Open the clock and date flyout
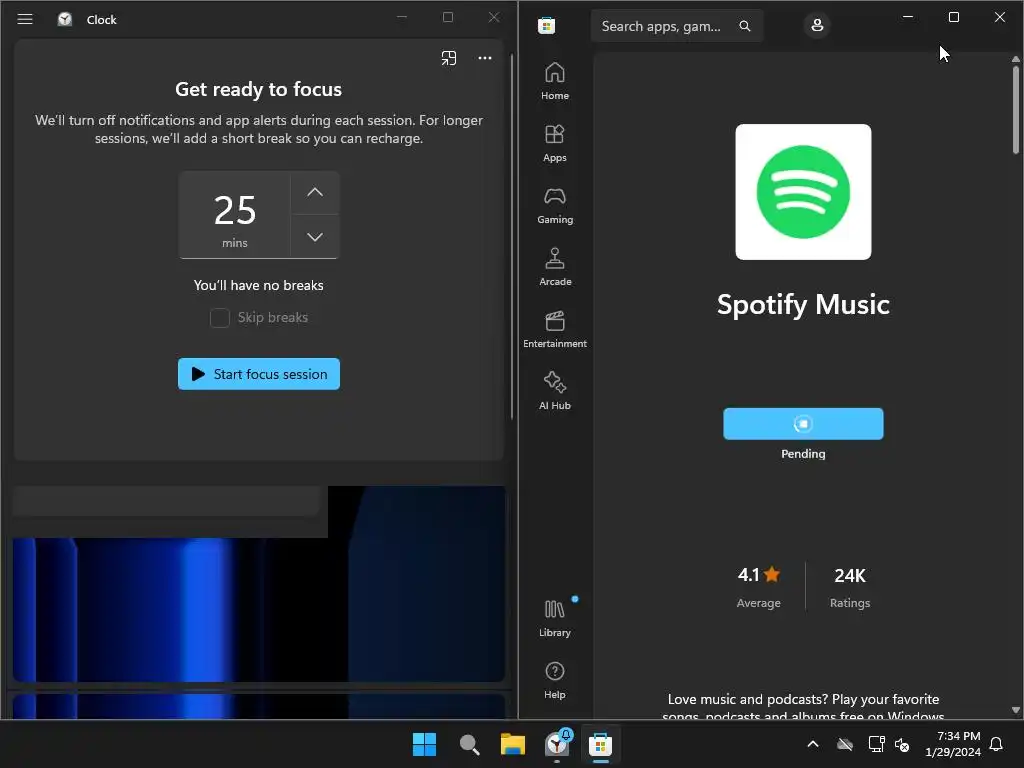Screen dimensions: 1024x768 point(953,744)
